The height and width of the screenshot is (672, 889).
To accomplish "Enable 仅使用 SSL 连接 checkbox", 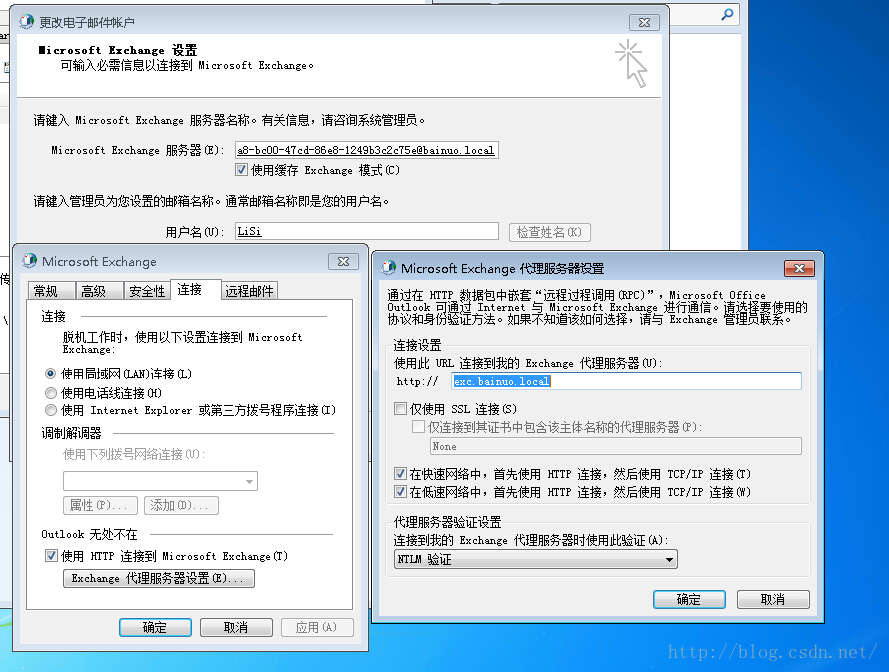I will click(400, 408).
